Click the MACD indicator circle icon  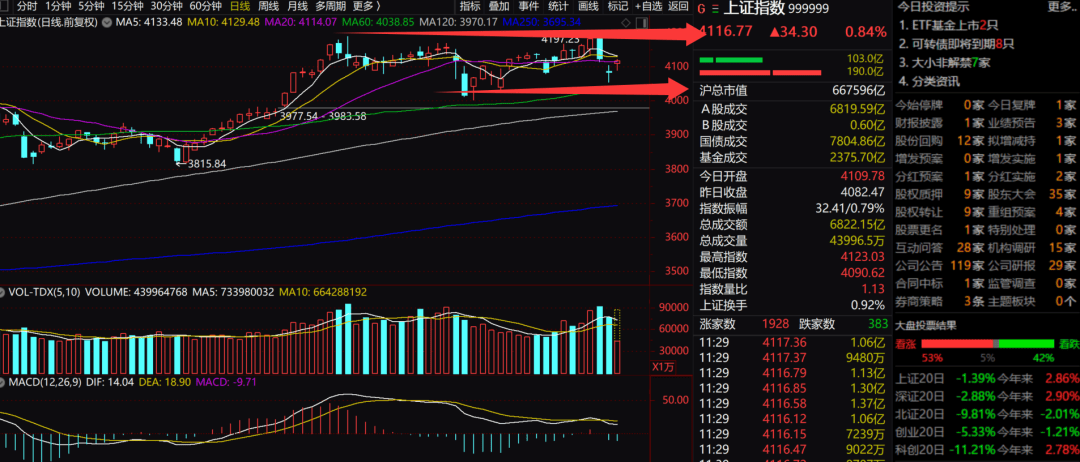(4, 382)
